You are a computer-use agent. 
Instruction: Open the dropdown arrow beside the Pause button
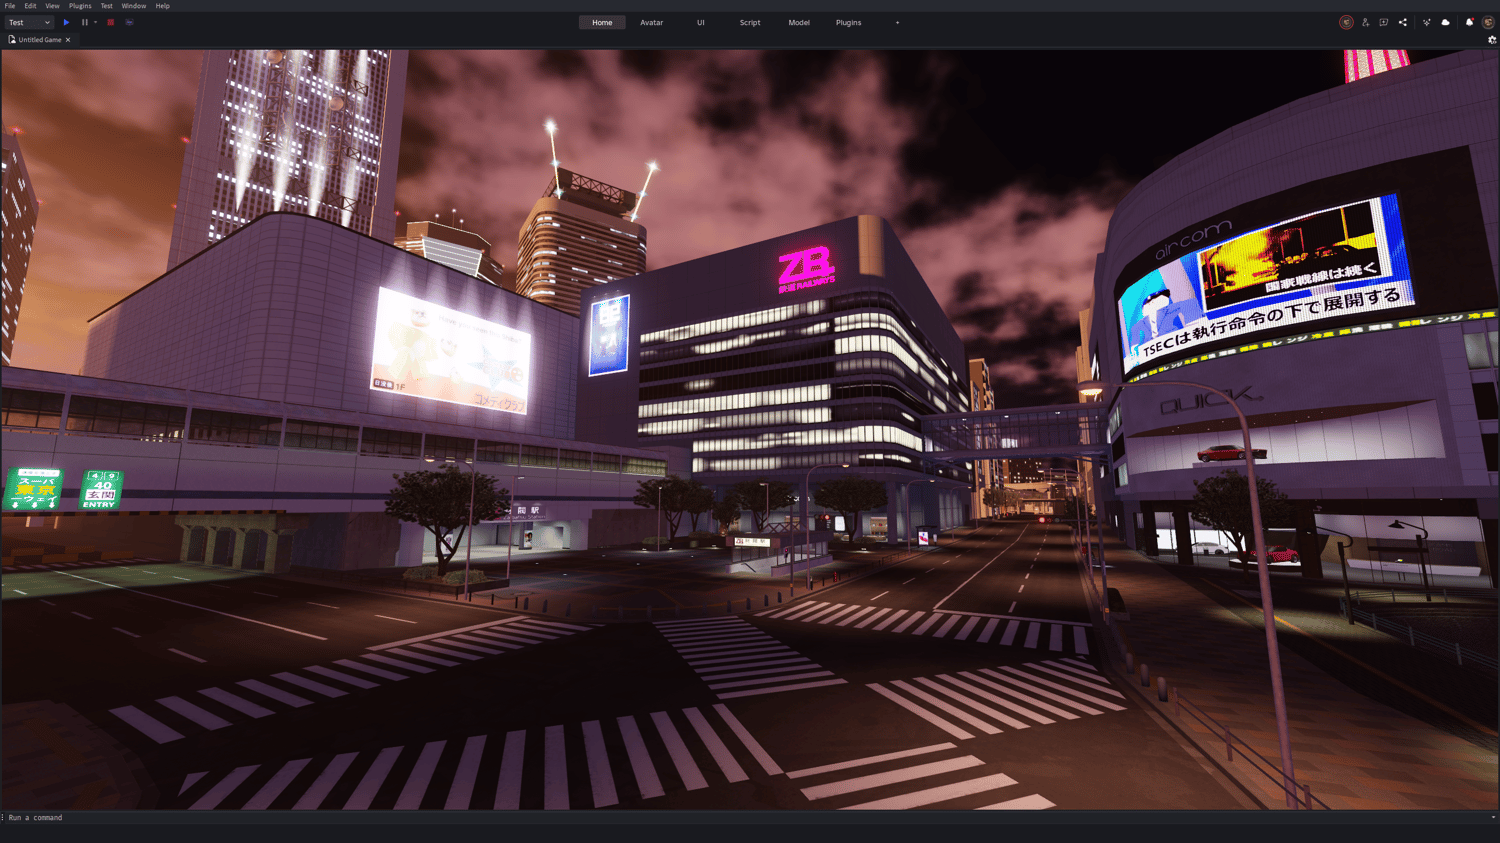click(x=96, y=22)
